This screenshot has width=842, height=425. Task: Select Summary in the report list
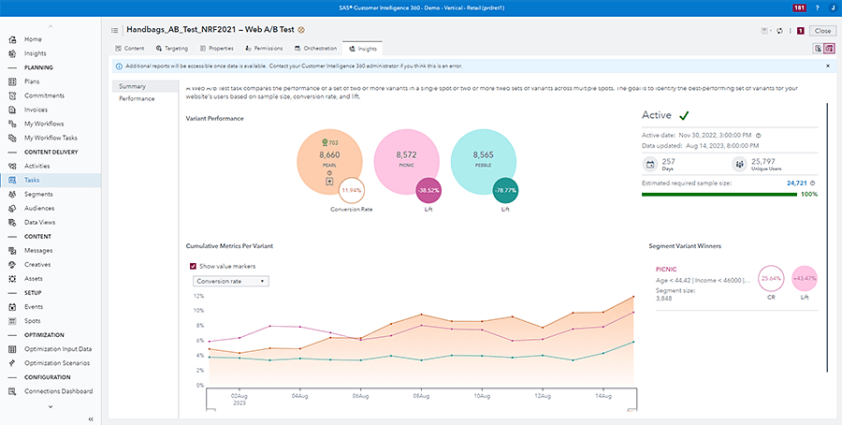coord(145,86)
